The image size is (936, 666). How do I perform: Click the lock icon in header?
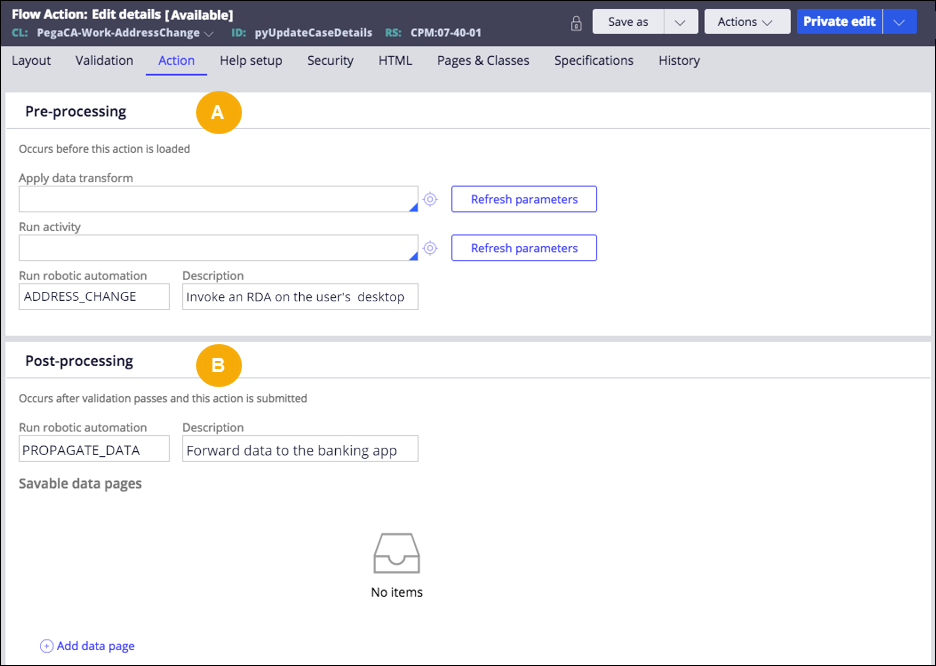click(576, 22)
